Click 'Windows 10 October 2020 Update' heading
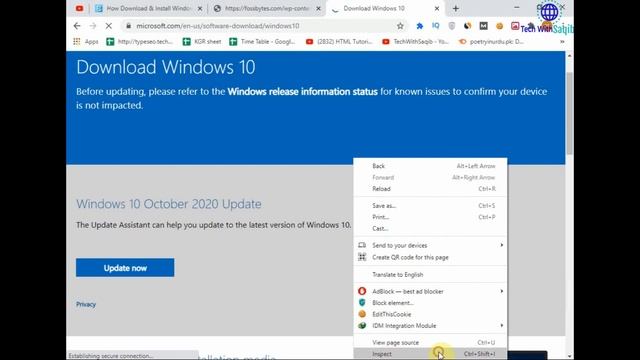This screenshot has width=640, height=360. point(169,204)
